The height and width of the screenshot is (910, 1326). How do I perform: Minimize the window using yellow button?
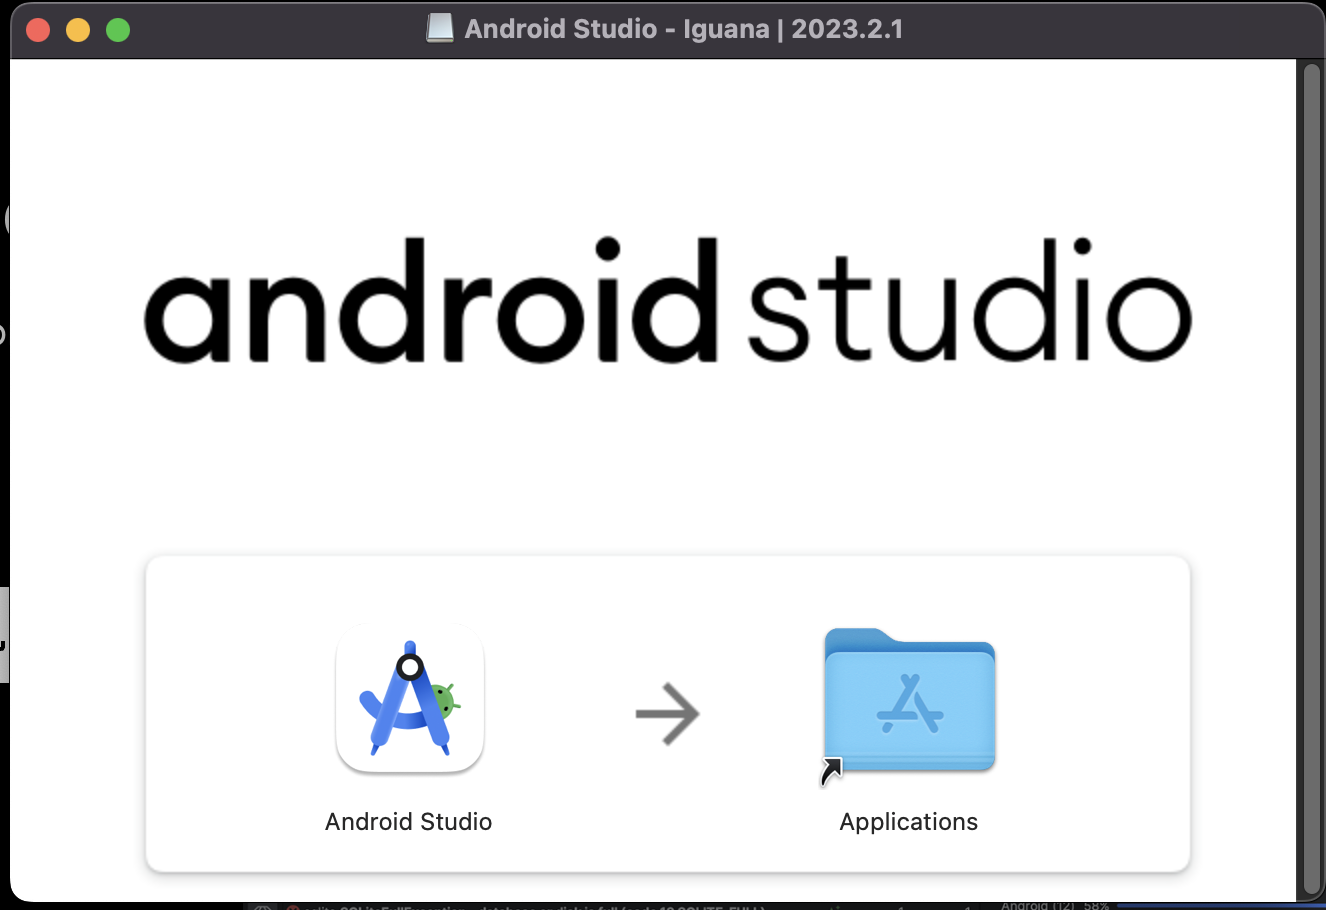coord(78,30)
